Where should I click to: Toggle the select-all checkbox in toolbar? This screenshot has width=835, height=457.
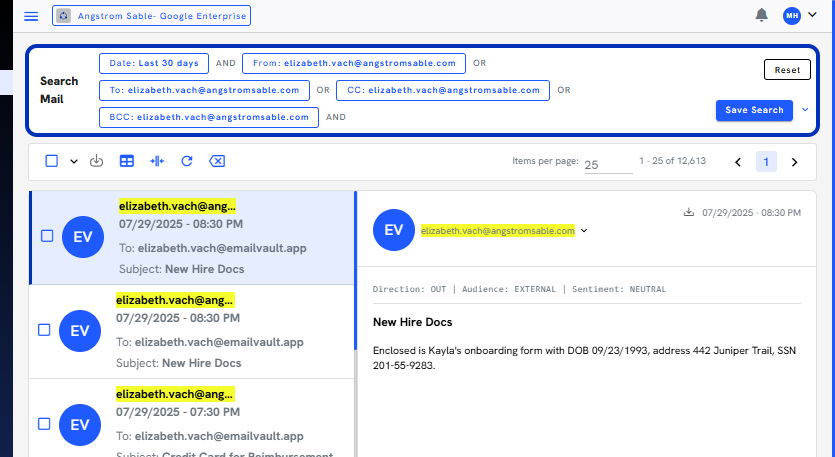52,161
